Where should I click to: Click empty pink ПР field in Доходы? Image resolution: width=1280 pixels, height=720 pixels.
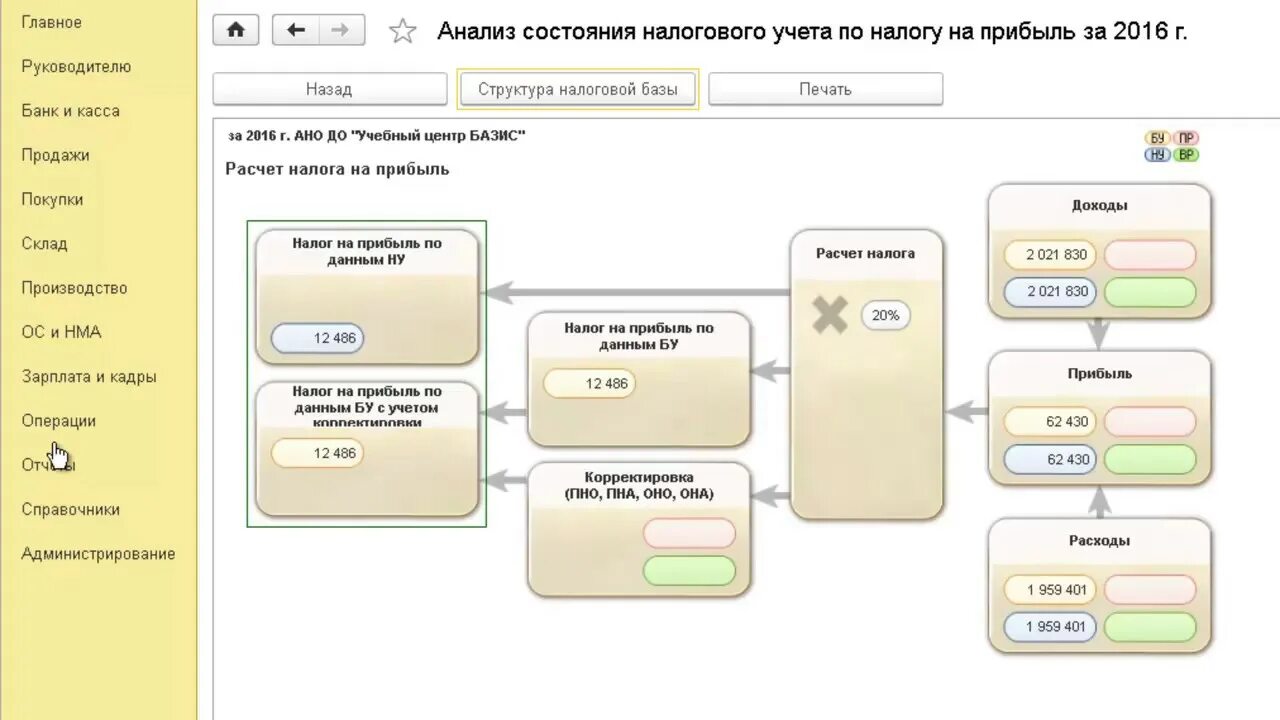(1150, 255)
